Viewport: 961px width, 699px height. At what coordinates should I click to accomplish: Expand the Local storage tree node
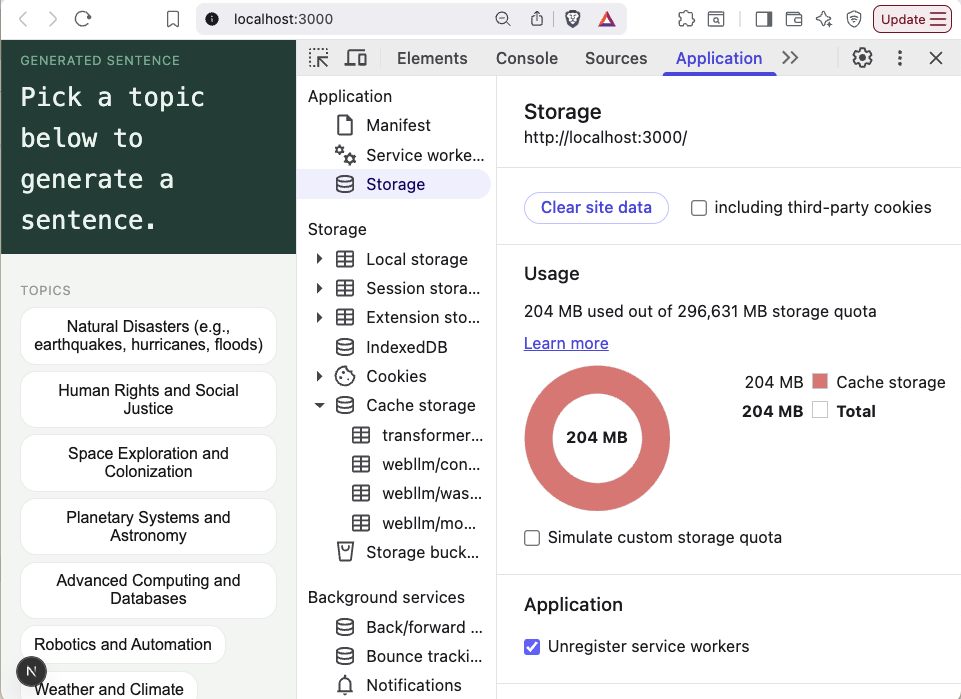[x=319, y=259]
